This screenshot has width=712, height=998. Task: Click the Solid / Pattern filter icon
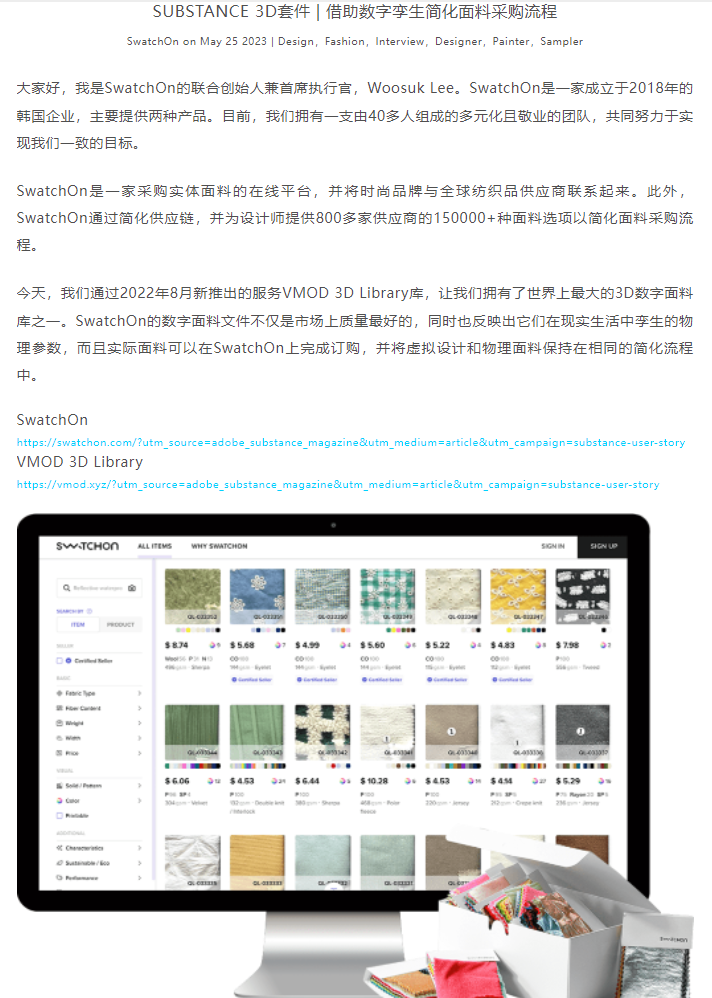pyautogui.click(x=60, y=786)
